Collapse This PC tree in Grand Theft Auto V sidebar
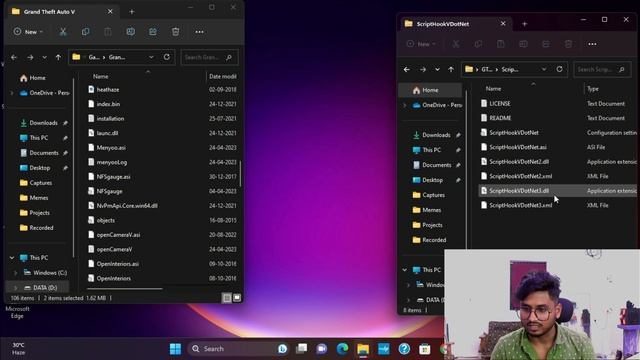 [12, 258]
